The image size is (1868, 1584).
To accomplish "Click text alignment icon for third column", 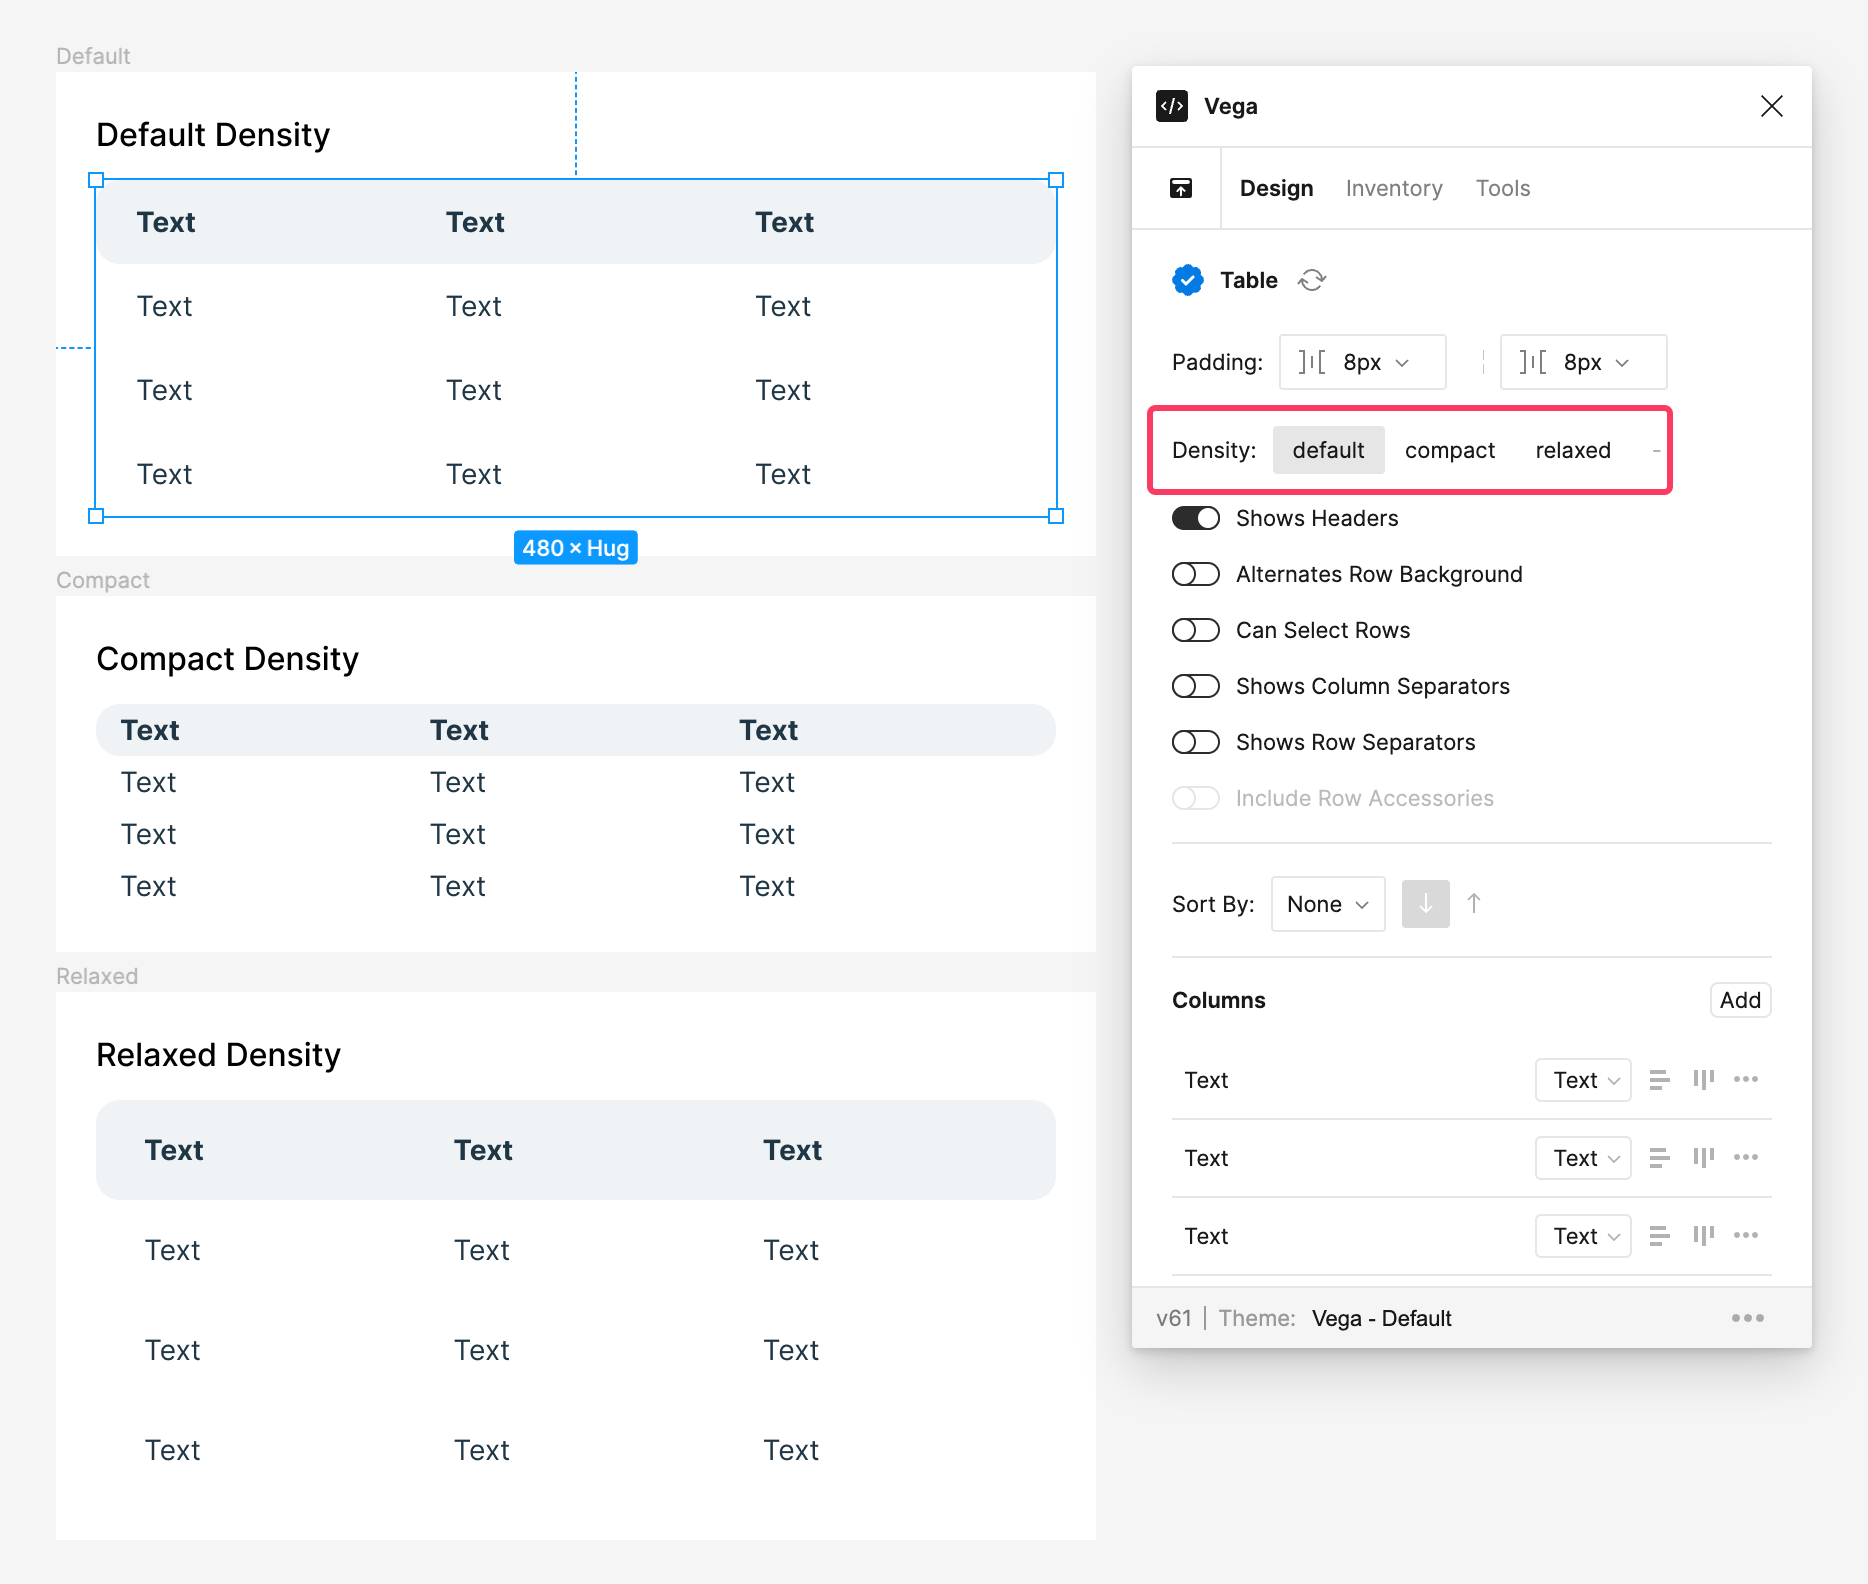I will (1659, 1236).
